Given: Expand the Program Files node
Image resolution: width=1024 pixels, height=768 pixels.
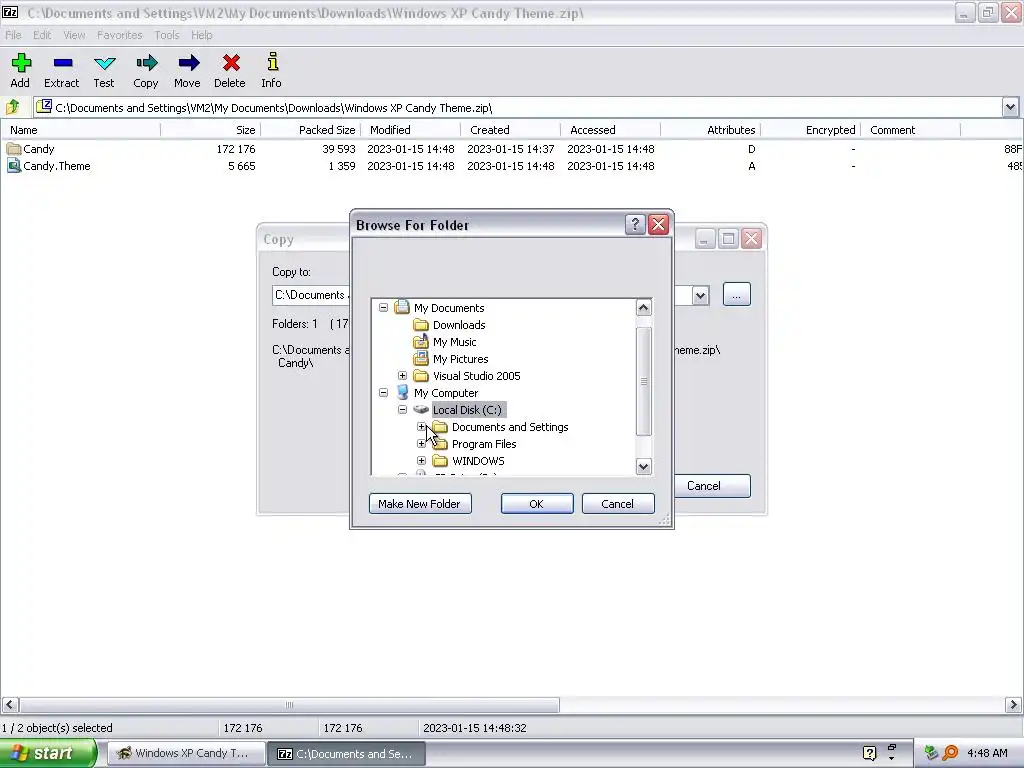Looking at the screenshot, I should tap(421, 443).
